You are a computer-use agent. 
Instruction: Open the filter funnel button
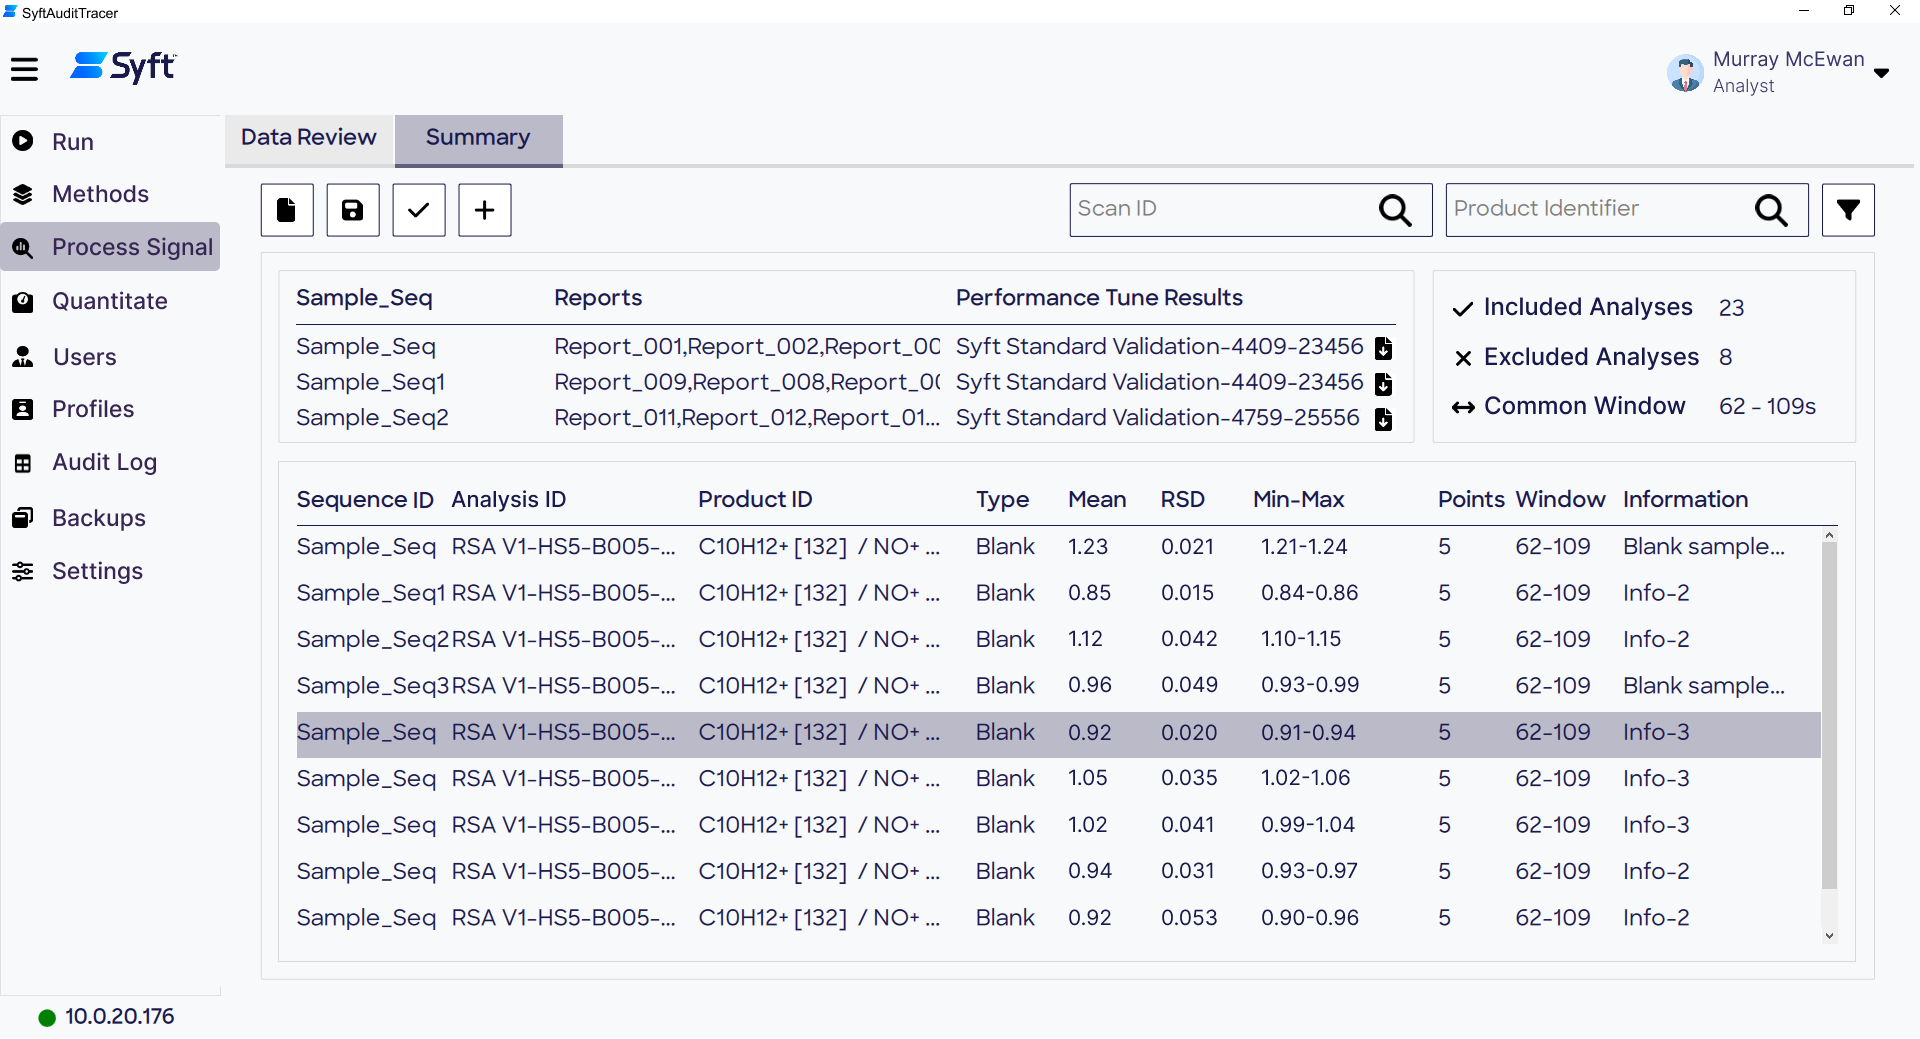pos(1848,210)
